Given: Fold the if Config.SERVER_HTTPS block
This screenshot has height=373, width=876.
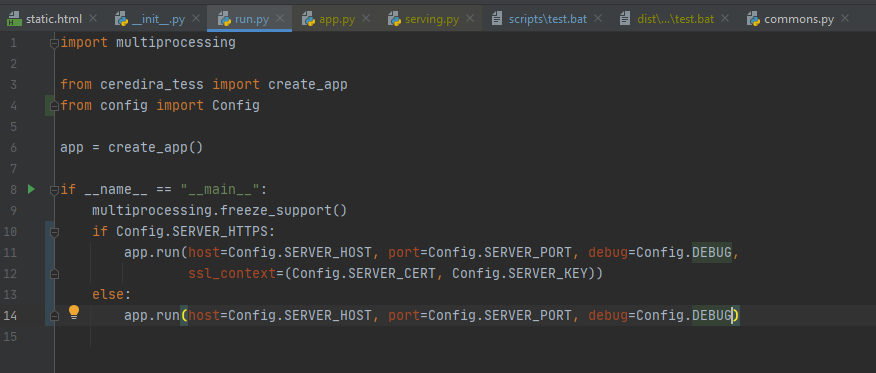Looking at the screenshot, I should click(54, 232).
